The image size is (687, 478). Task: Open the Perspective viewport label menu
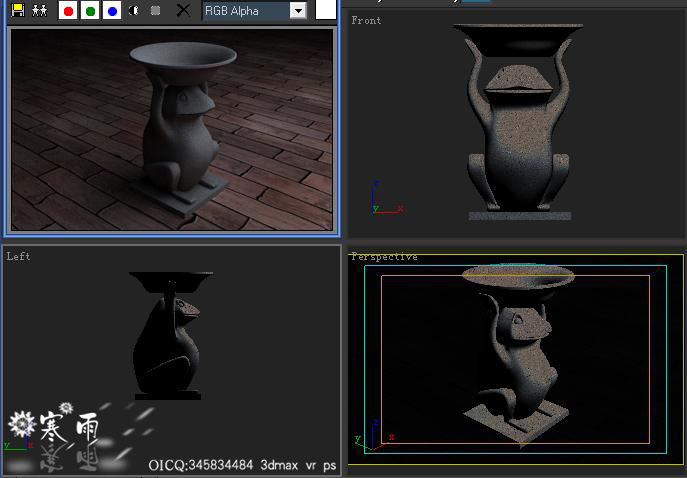[384, 257]
